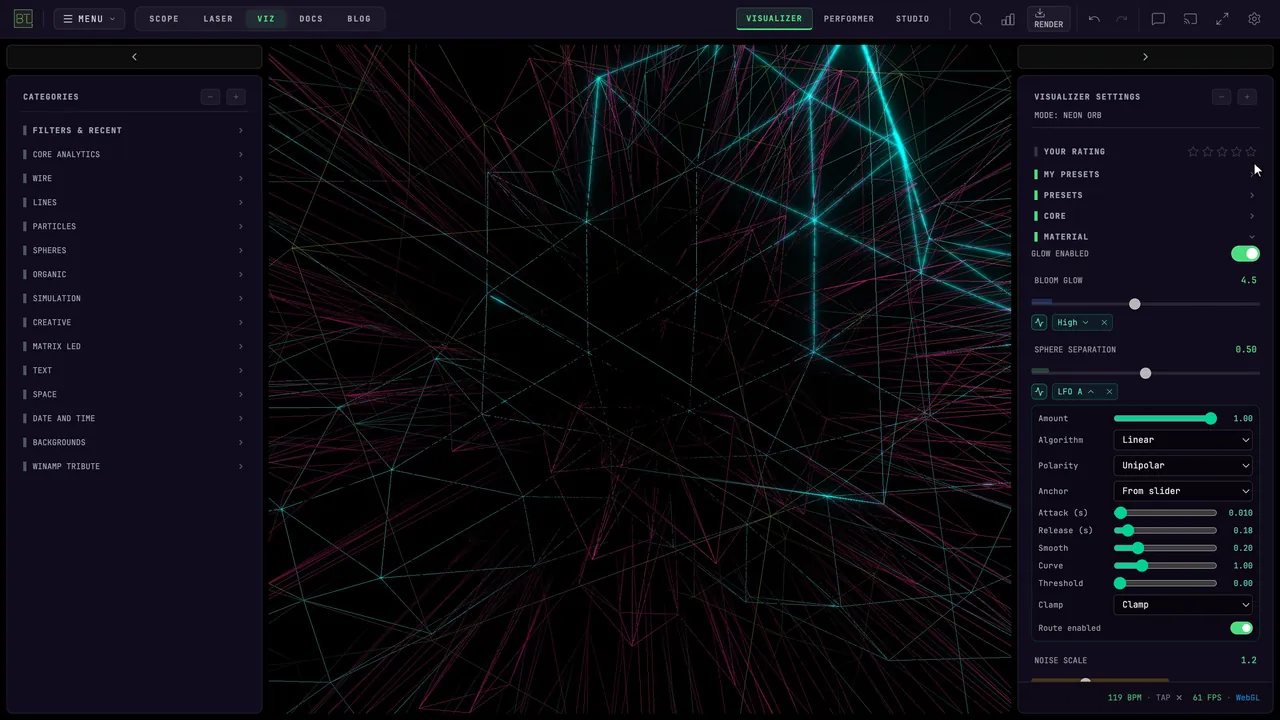The image size is (1280, 720).
Task: Switch to the Performer tab
Action: tap(849, 19)
